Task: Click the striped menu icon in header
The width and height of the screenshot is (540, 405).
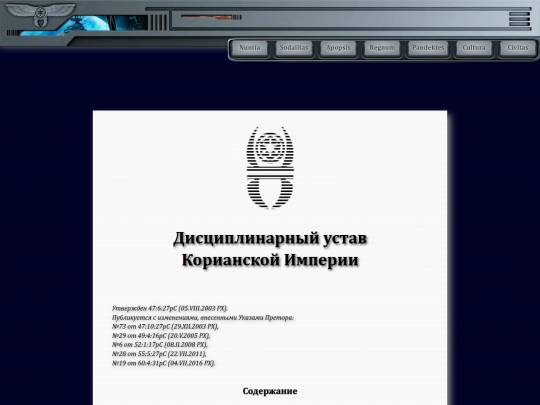Action: (519, 19)
